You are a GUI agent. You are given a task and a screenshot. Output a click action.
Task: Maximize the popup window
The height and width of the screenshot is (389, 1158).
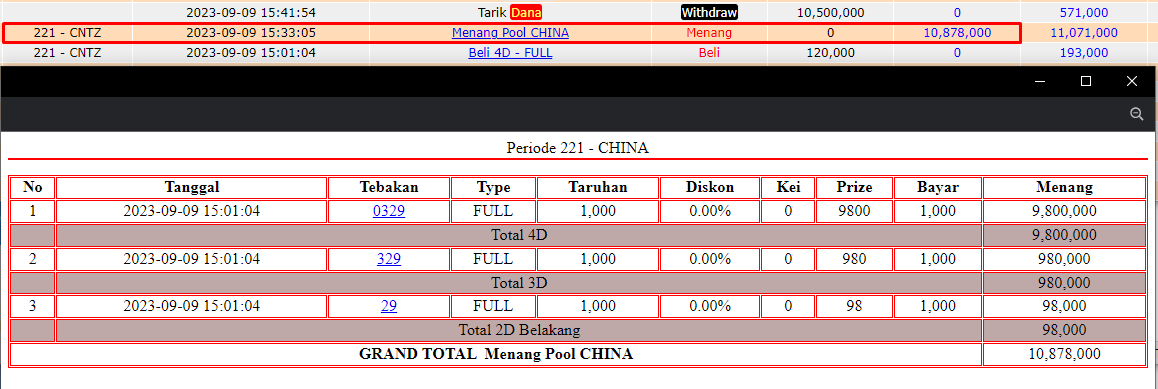1086,81
